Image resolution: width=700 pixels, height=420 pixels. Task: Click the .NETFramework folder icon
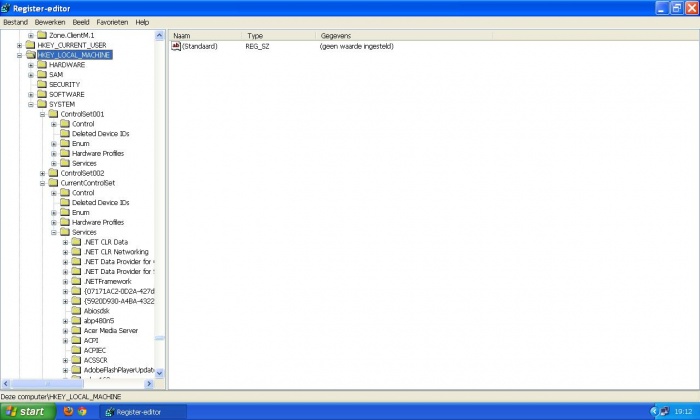(x=77, y=281)
